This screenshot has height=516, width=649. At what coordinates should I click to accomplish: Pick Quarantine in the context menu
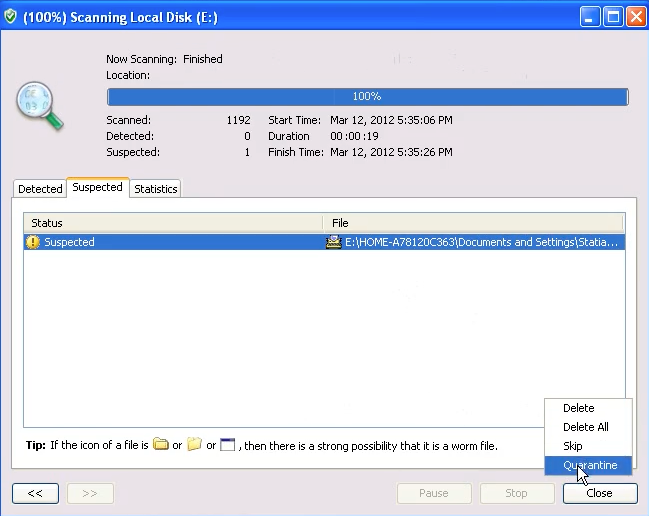589,465
